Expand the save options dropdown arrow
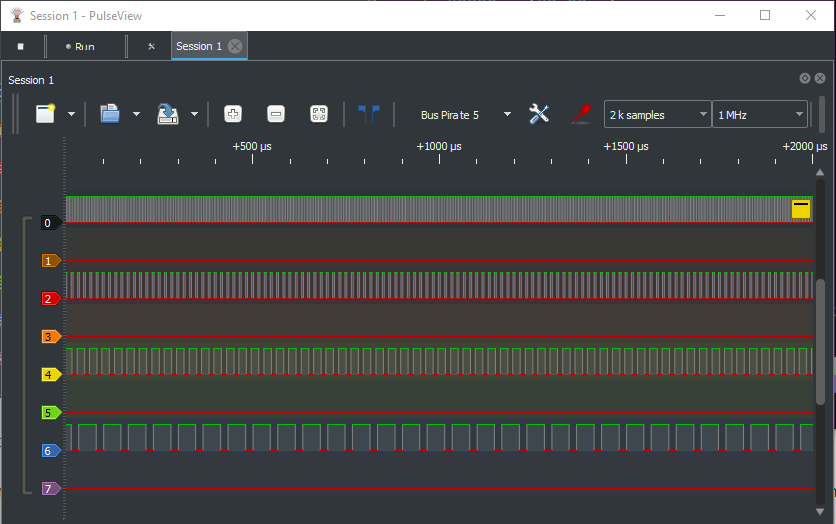The height and width of the screenshot is (524, 836). pyautogui.click(x=195, y=114)
